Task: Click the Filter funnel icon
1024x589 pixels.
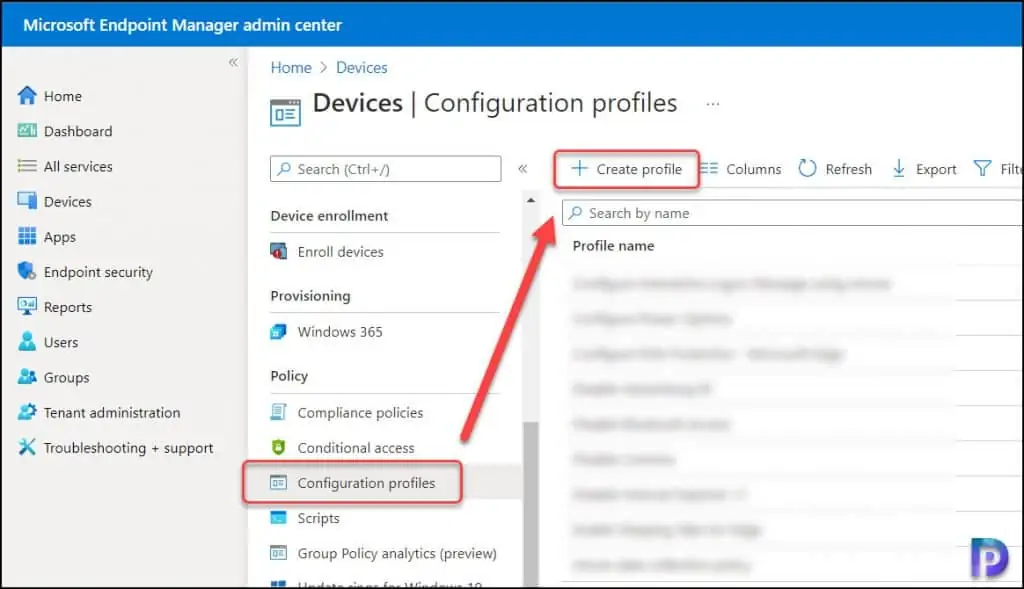Action: pyautogui.click(x=982, y=168)
